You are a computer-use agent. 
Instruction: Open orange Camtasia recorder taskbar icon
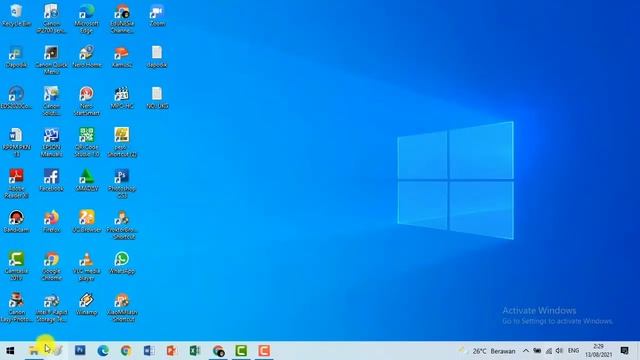coord(264,351)
